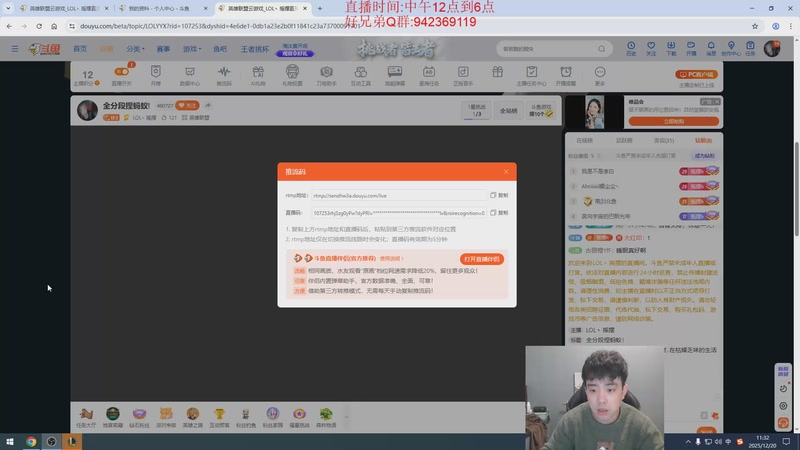Switch to the 贵宾(31) tab
The image size is (800, 450).
664,140
